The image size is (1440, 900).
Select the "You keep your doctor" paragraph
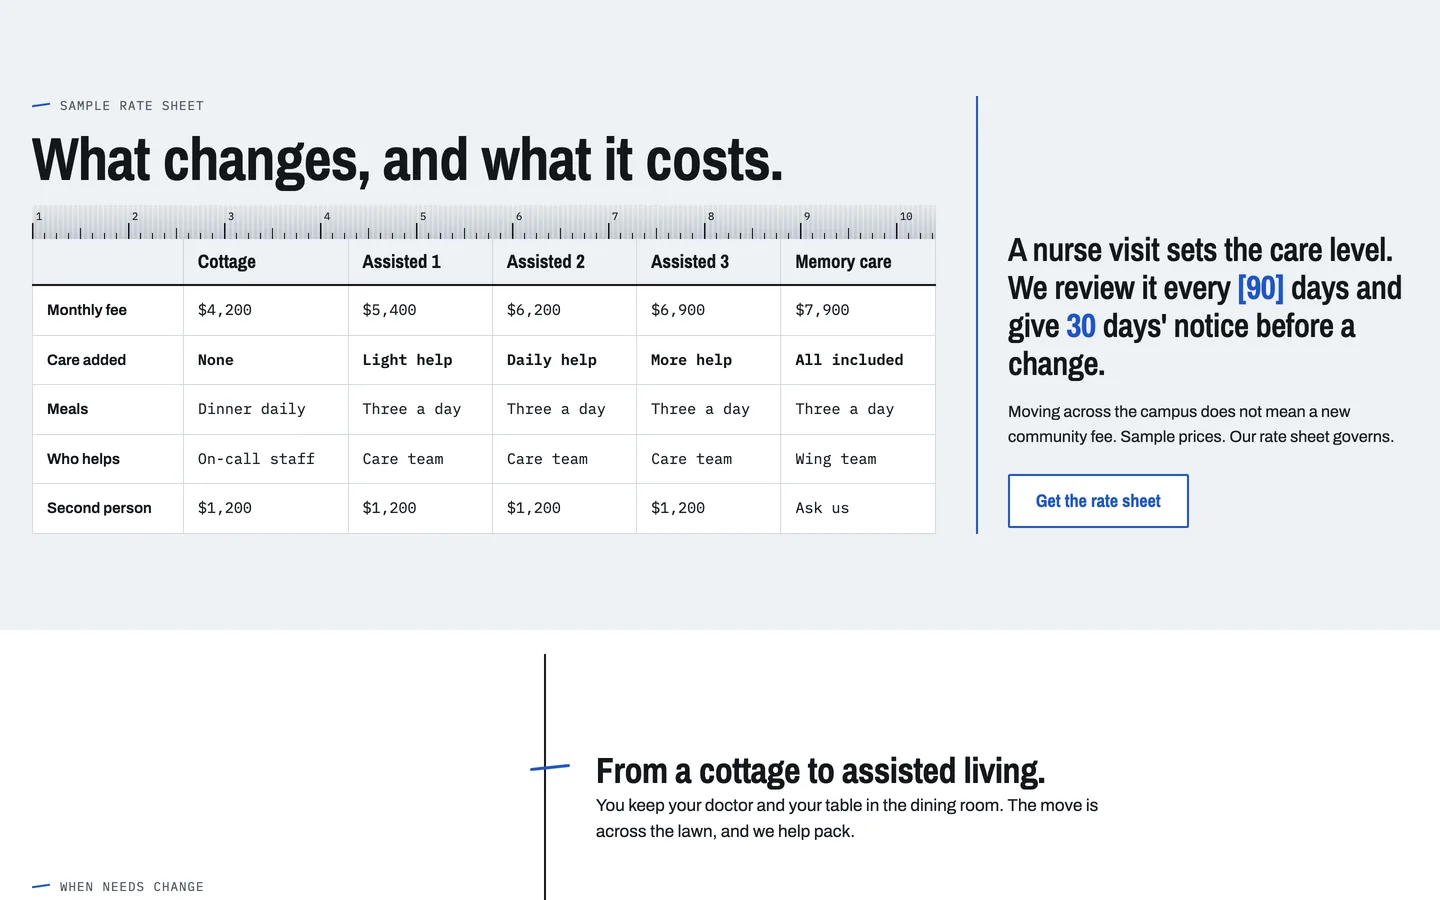coord(847,818)
